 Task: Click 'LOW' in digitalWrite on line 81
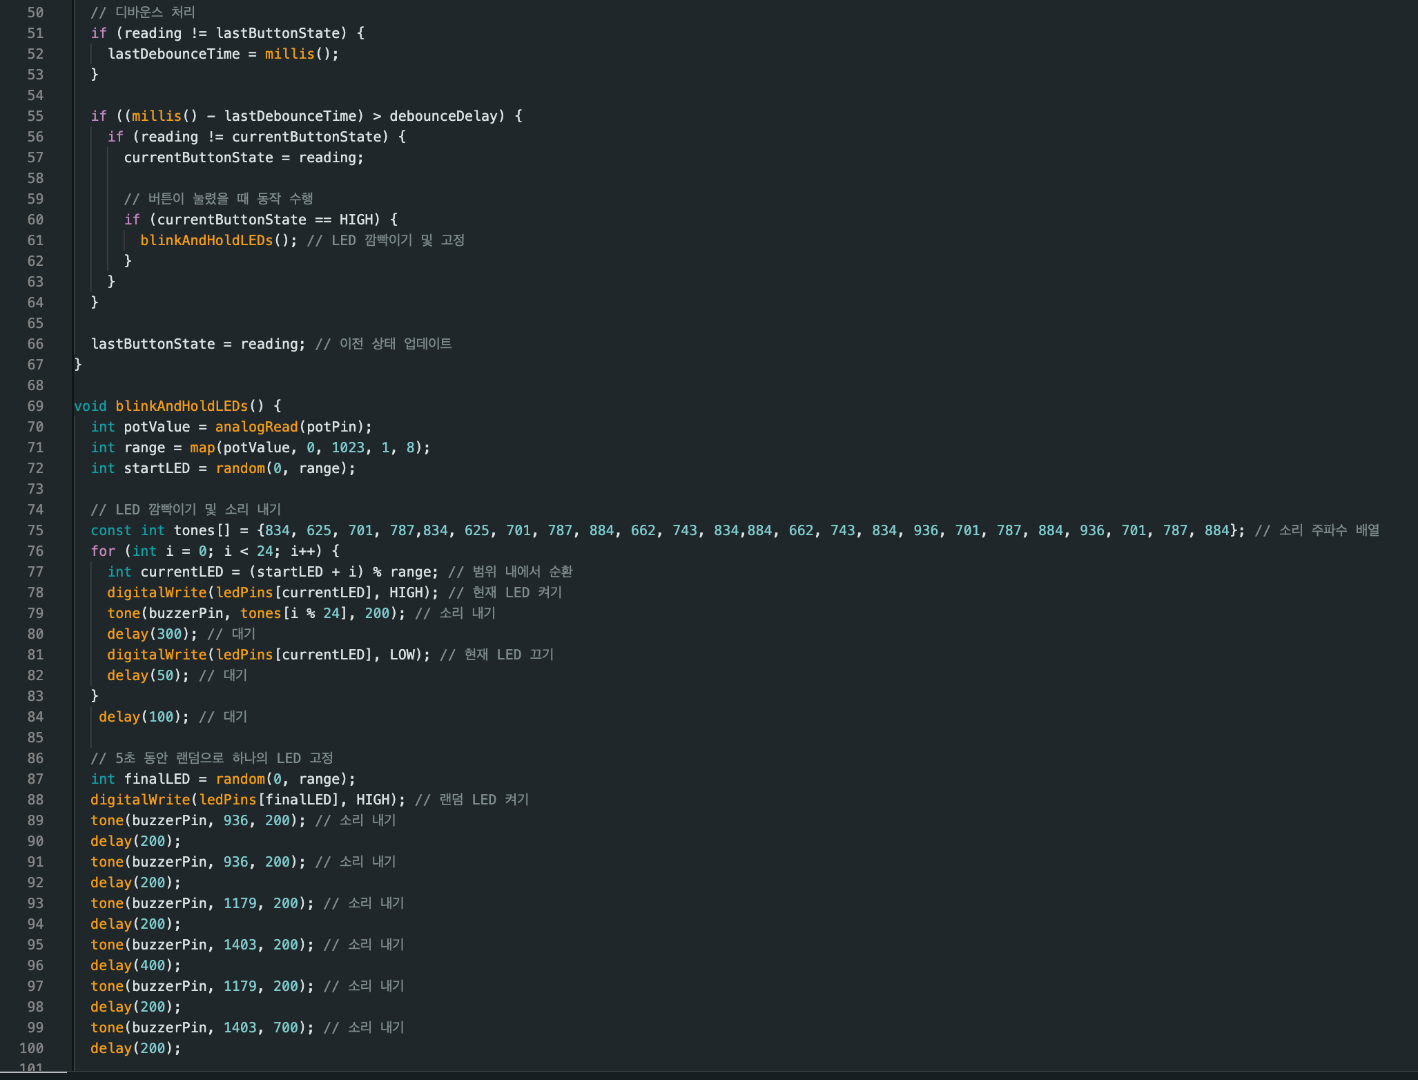tap(402, 655)
